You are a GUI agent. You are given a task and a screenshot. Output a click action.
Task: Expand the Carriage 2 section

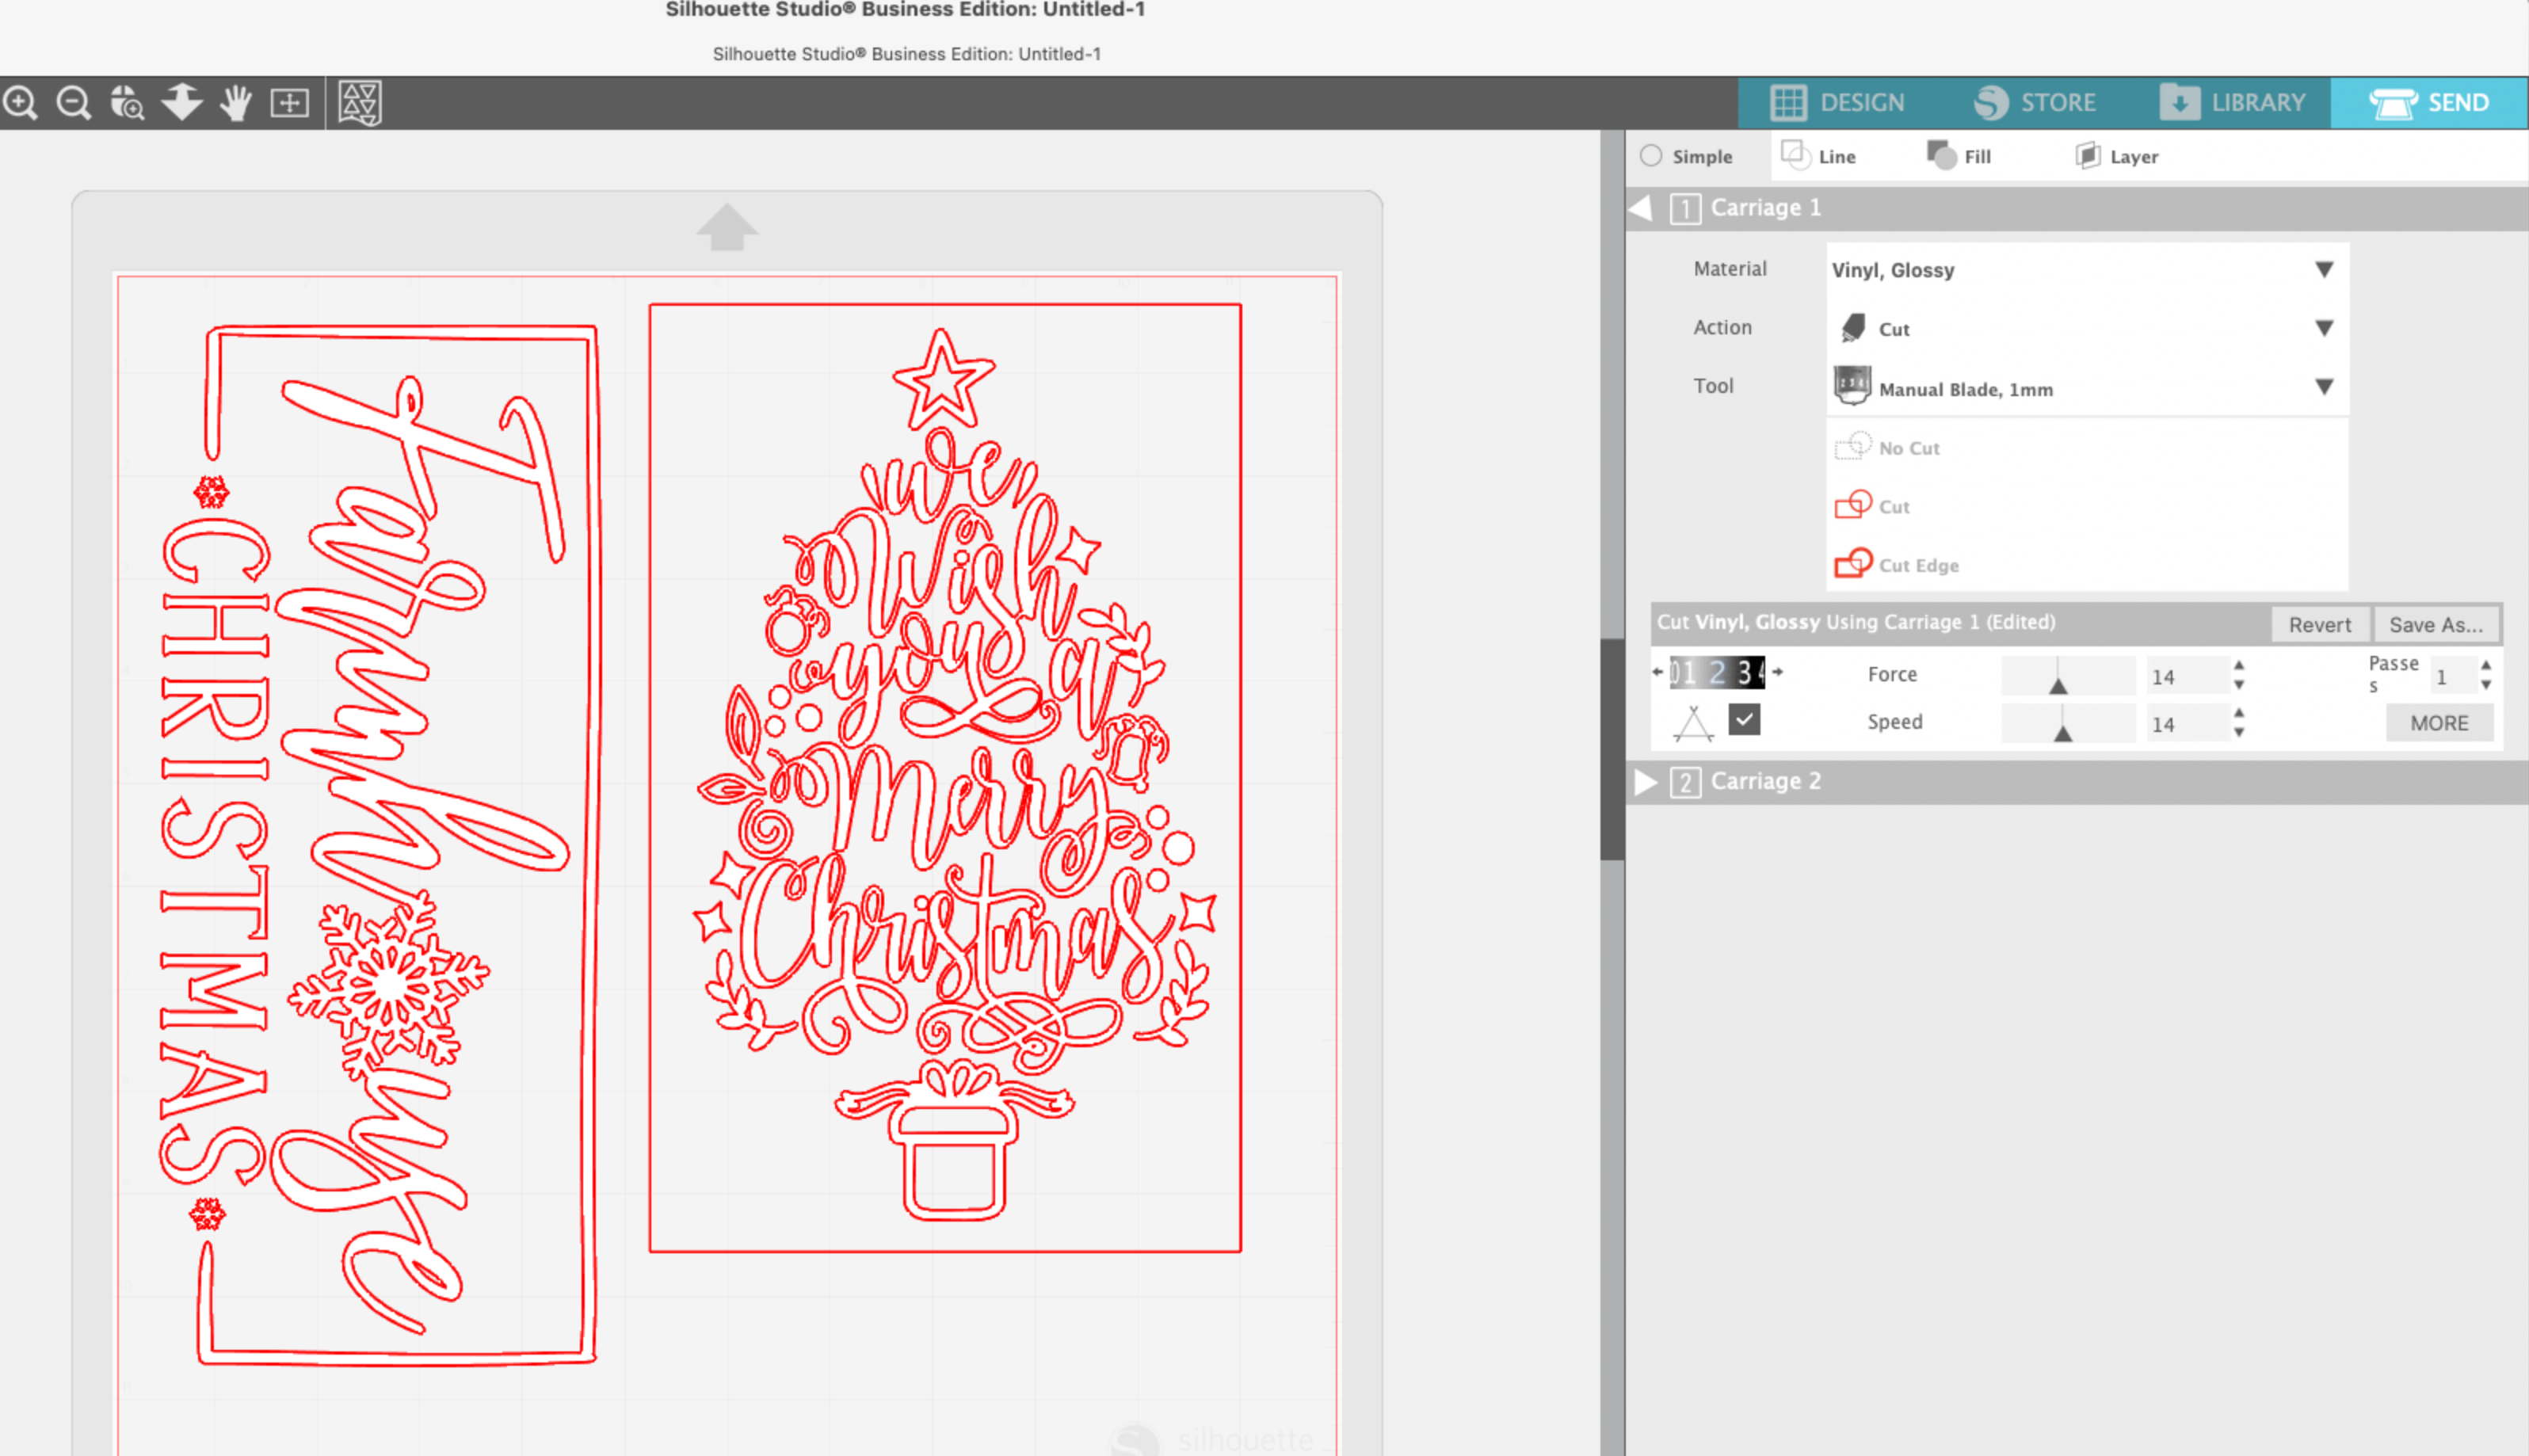coord(1645,782)
